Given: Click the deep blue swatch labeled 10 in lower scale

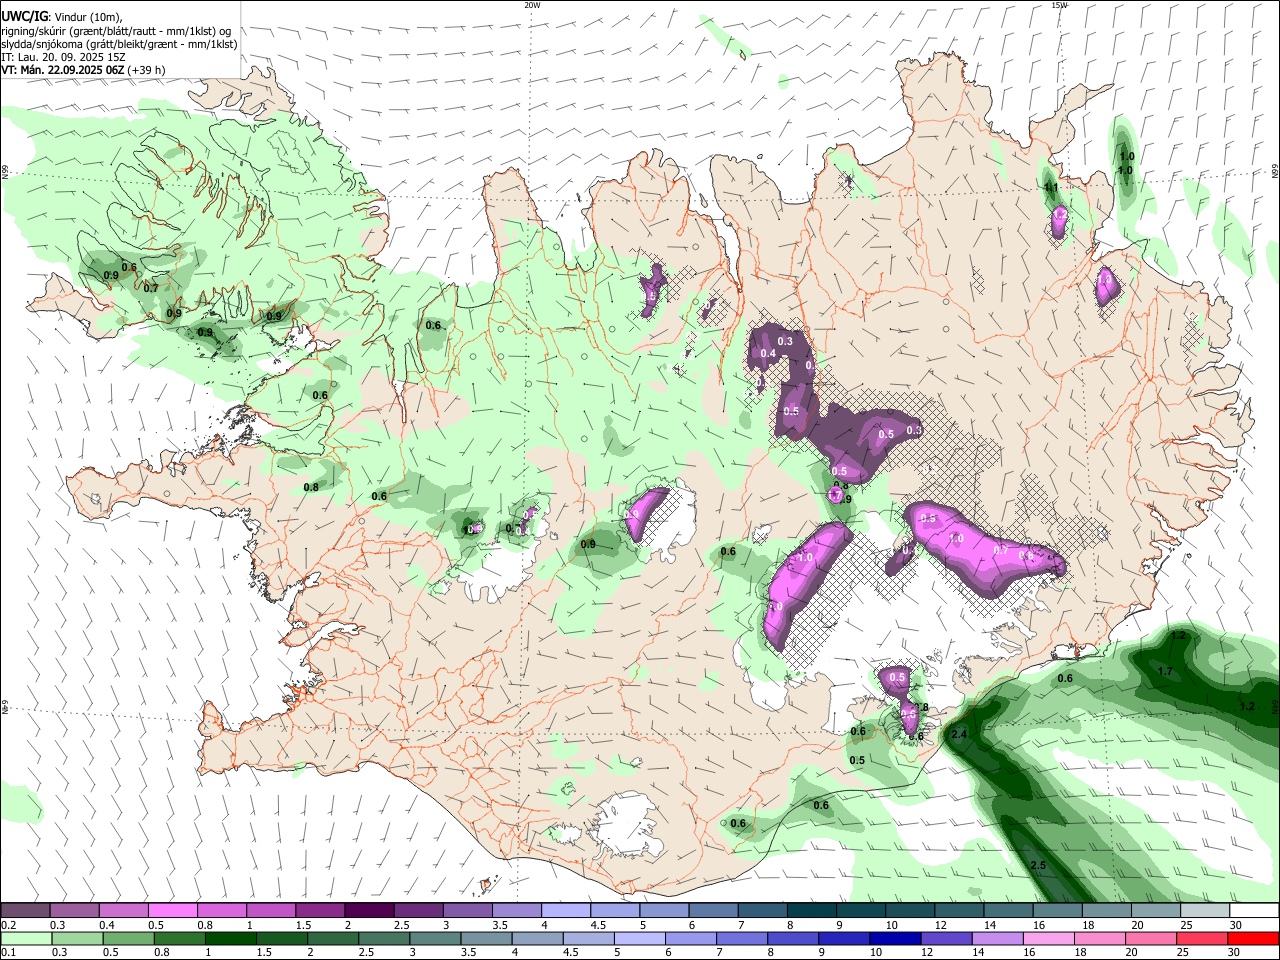Looking at the screenshot, I should pyautogui.click(x=895, y=938).
